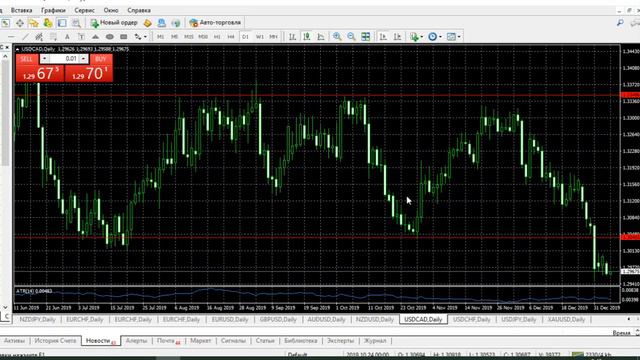Switch to the EURUSD,Daily chart tab

[230, 320]
